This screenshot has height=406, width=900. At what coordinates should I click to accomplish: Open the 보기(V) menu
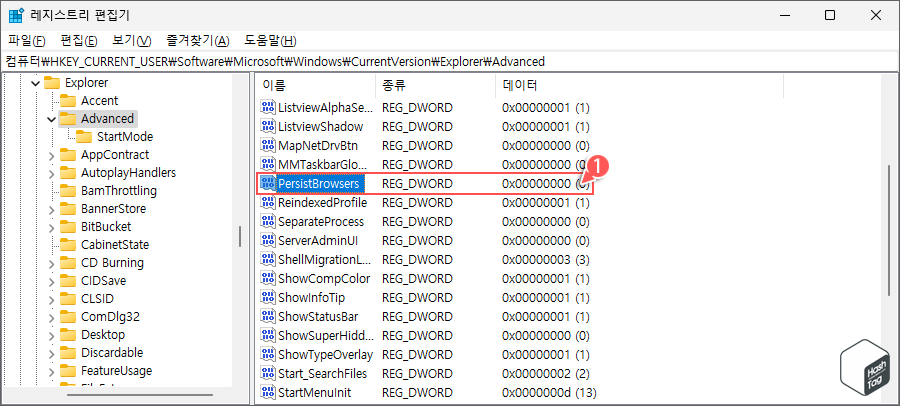(131, 41)
